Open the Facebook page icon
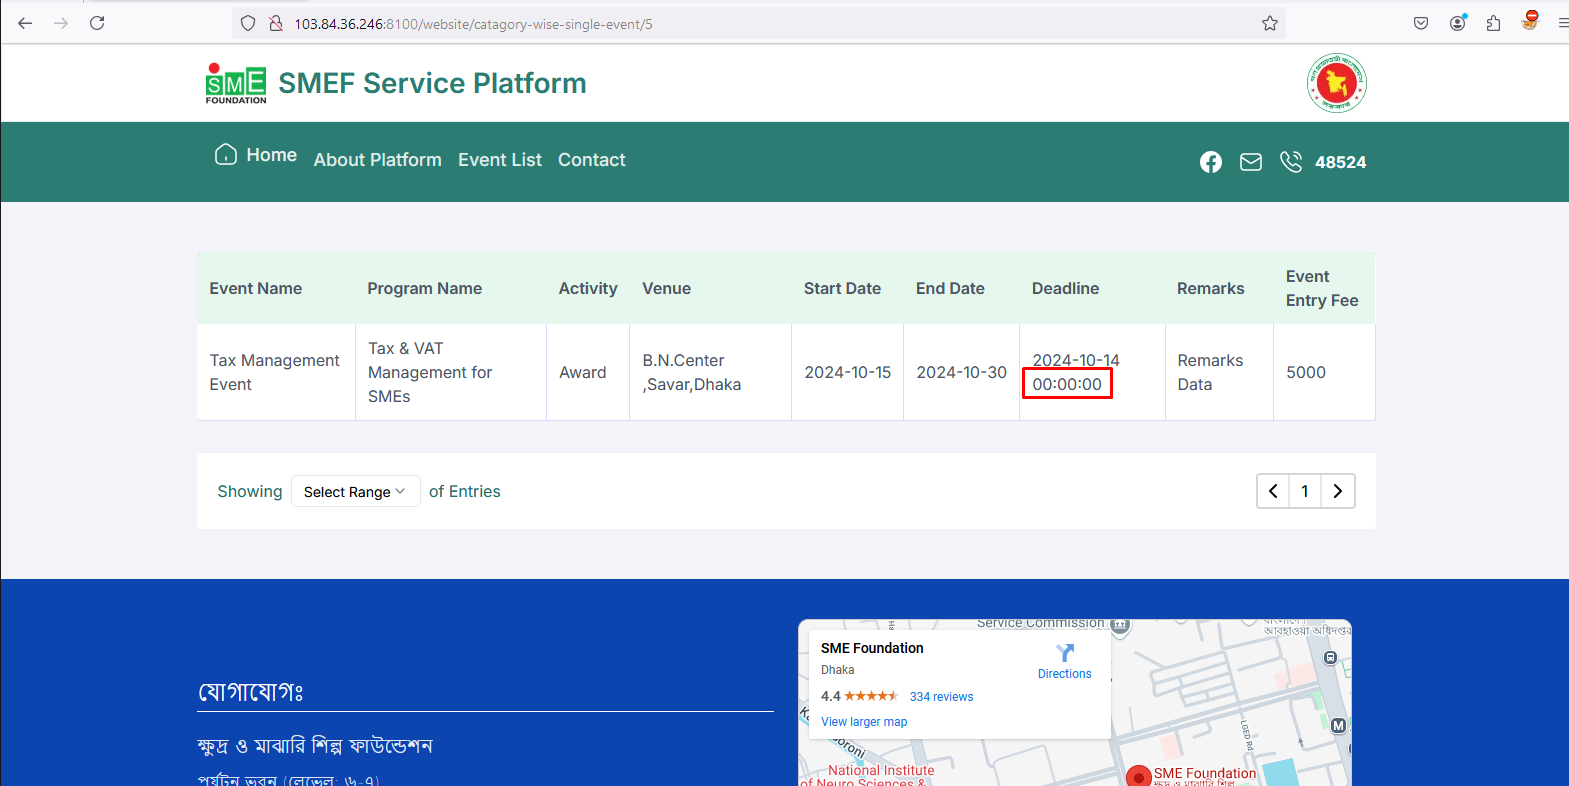The image size is (1569, 786). [1211, 162]
